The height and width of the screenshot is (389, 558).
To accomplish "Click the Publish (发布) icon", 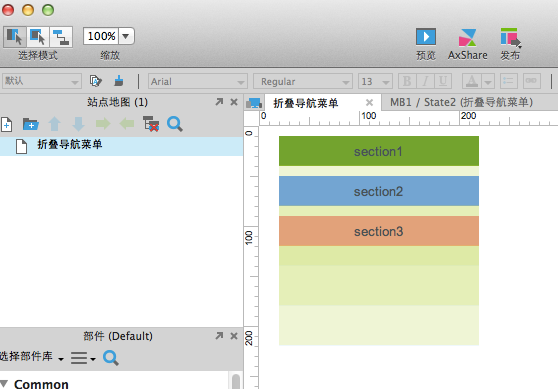I will pyautogui.click(x=510, y=37).
